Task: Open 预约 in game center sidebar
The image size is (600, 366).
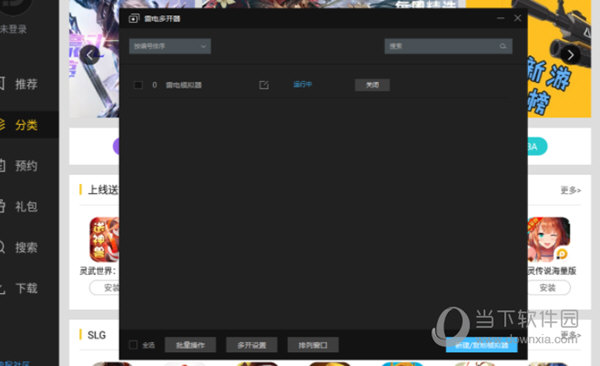Action: tap(26, 166)
